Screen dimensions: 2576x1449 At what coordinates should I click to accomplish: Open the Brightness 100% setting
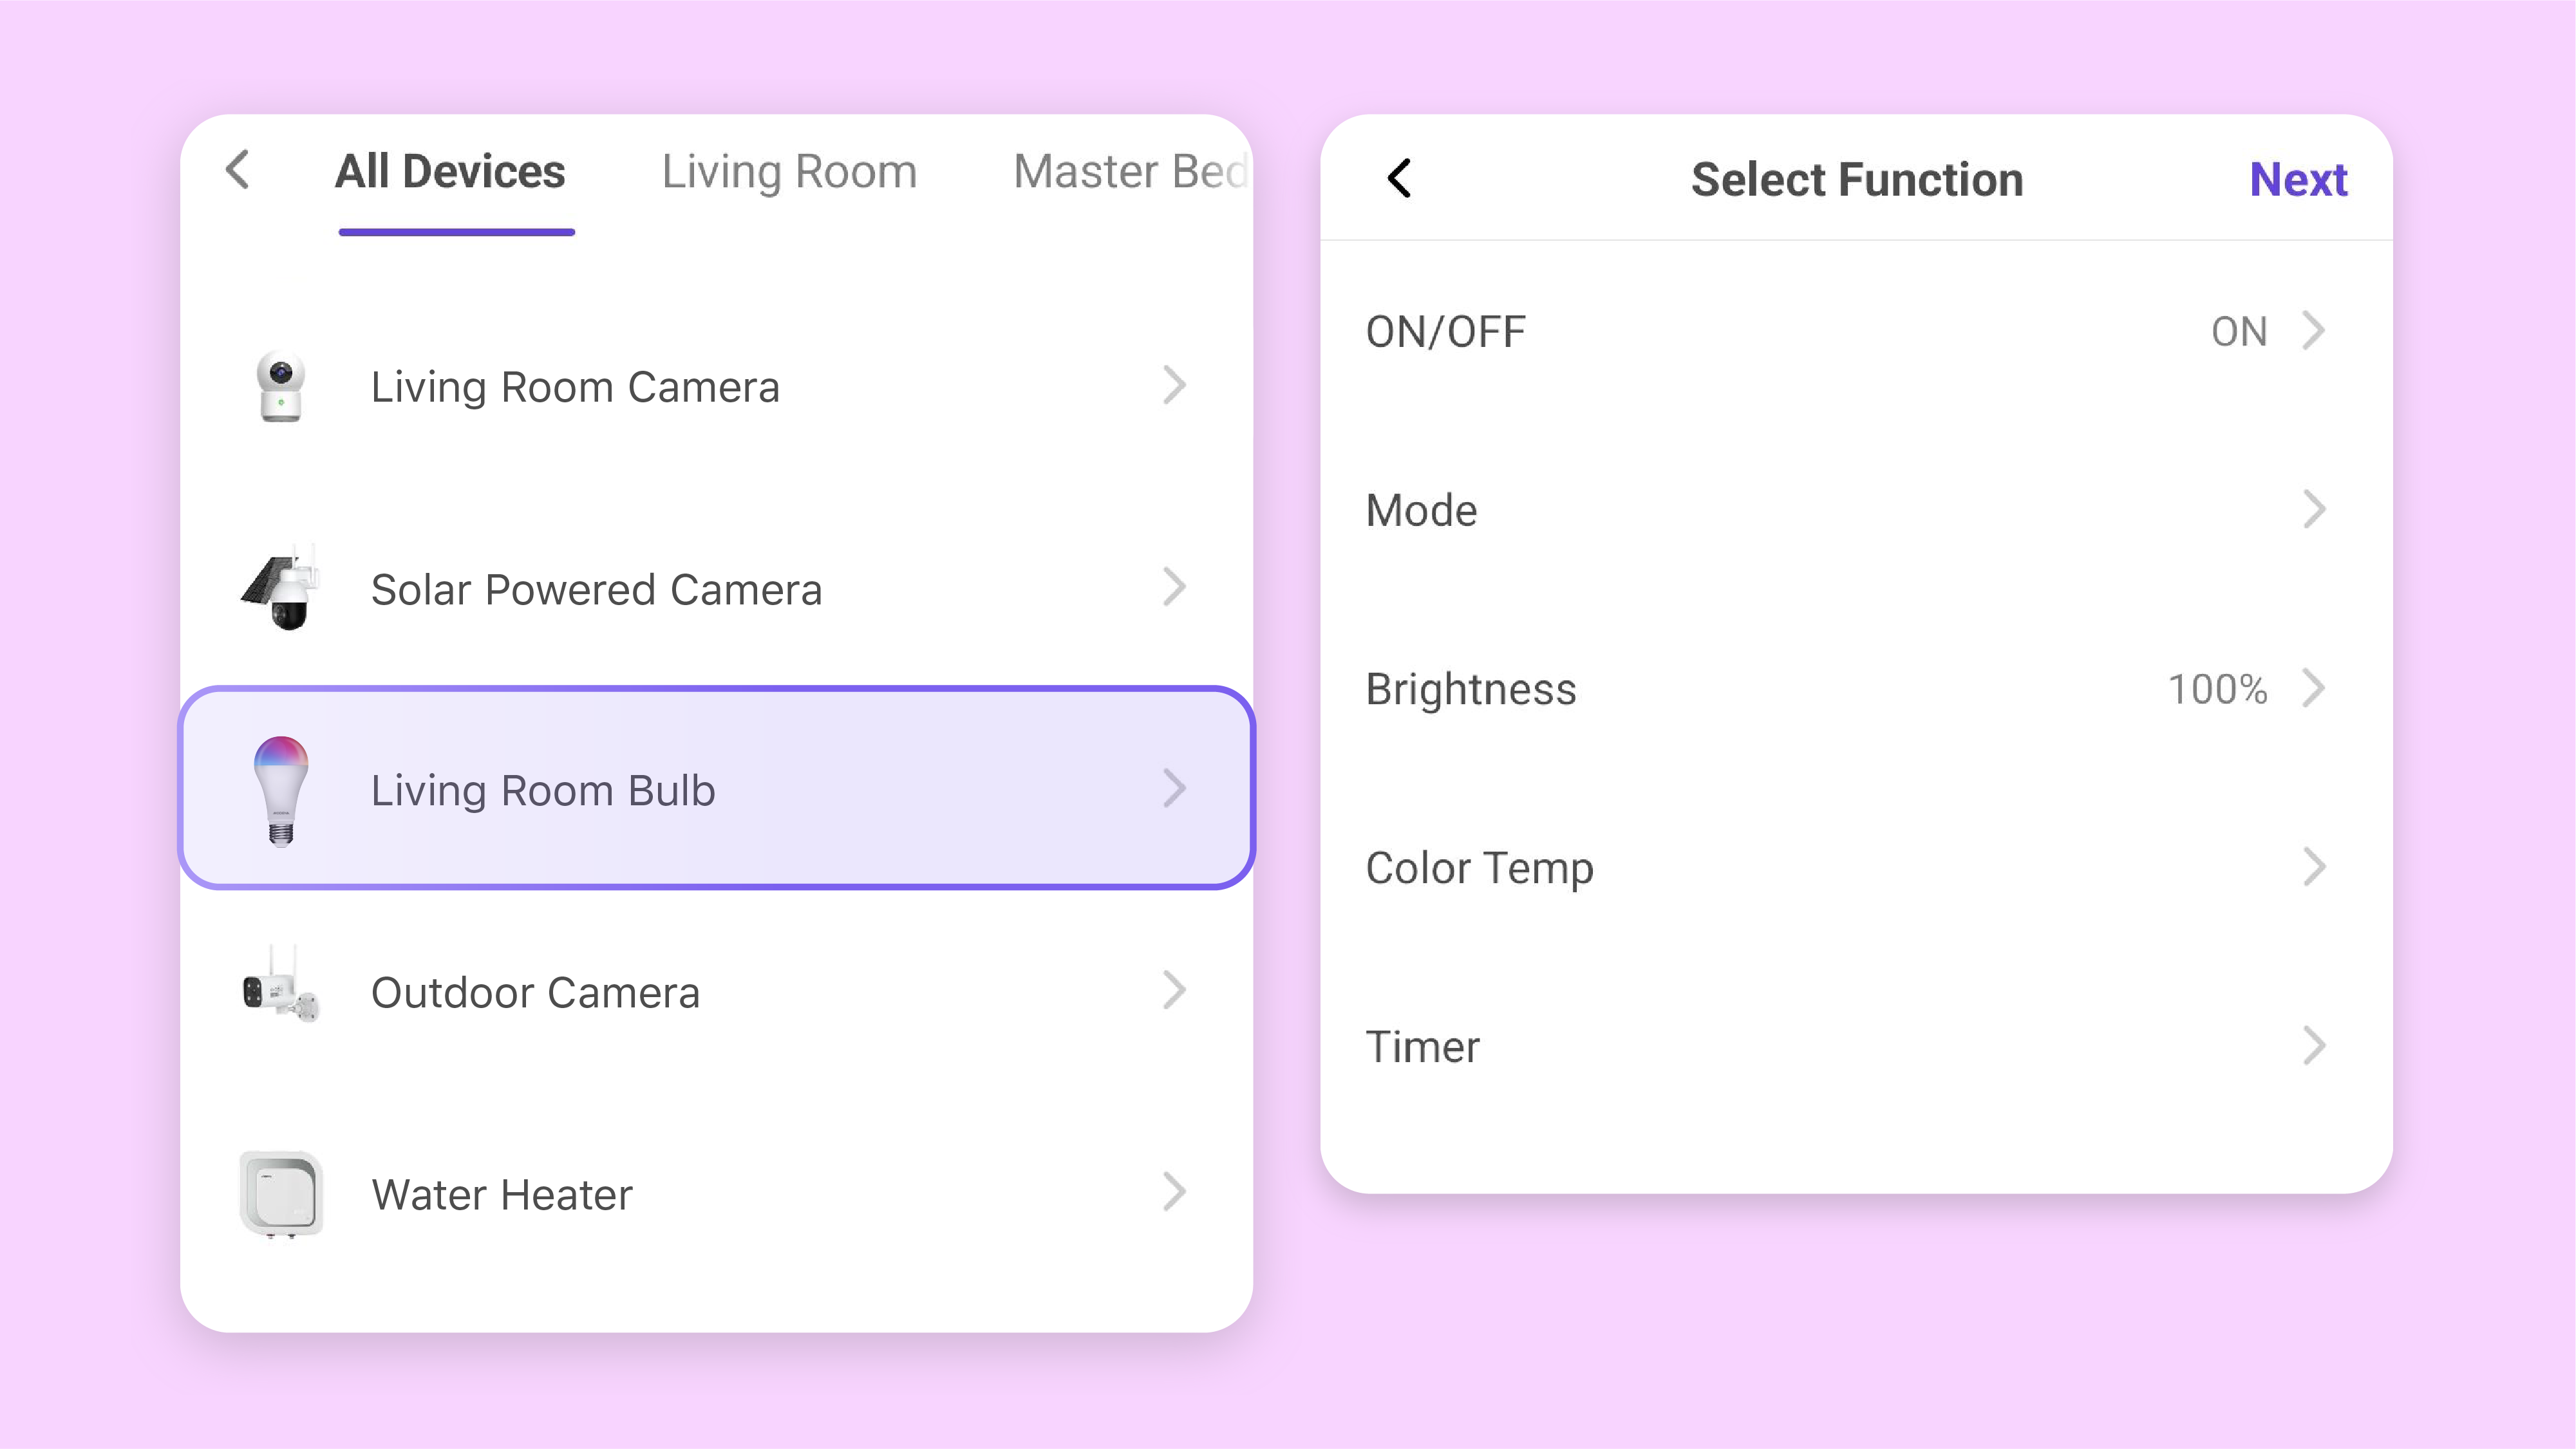click(x=2217, y=689)
